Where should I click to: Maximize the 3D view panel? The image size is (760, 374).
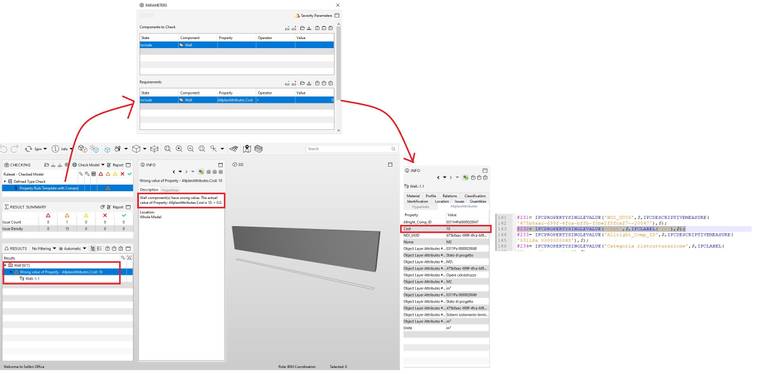point(390,165)
